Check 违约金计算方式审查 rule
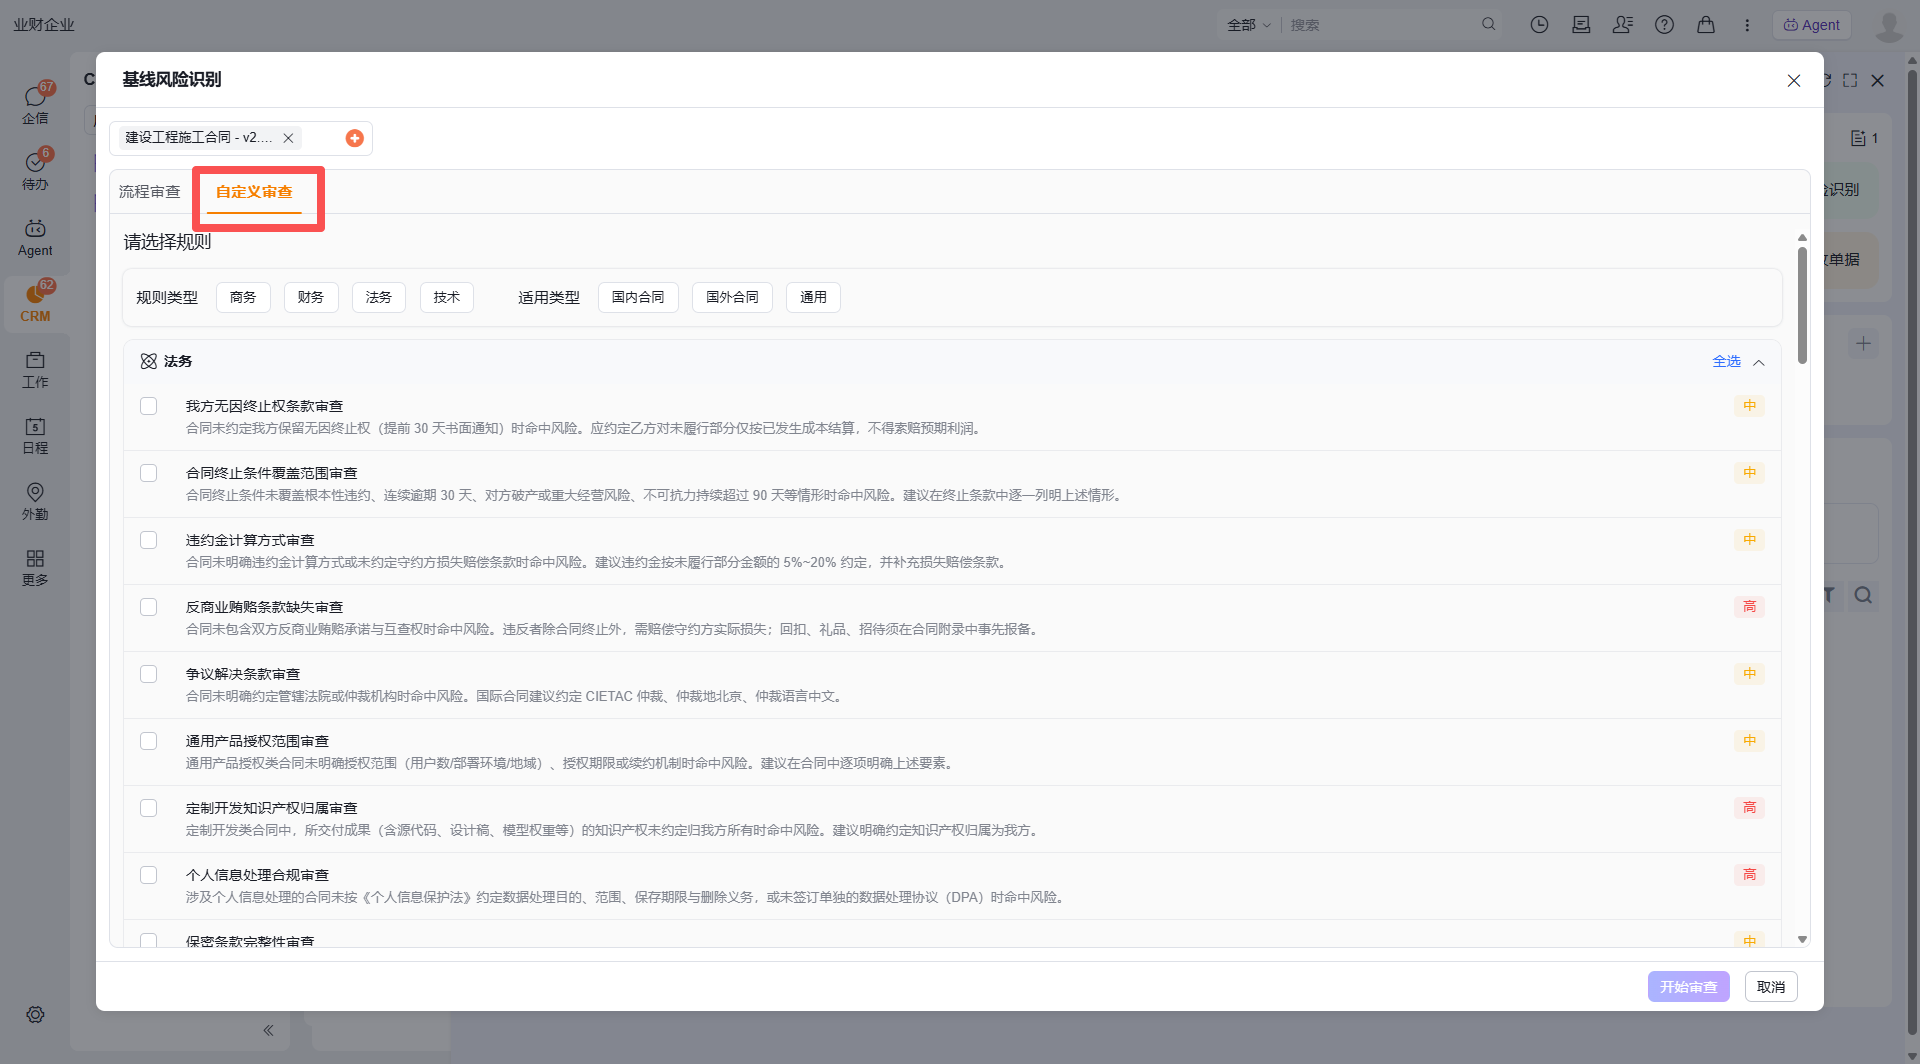The width and height of the screenshot is (1920, 1064). (149, 540)
